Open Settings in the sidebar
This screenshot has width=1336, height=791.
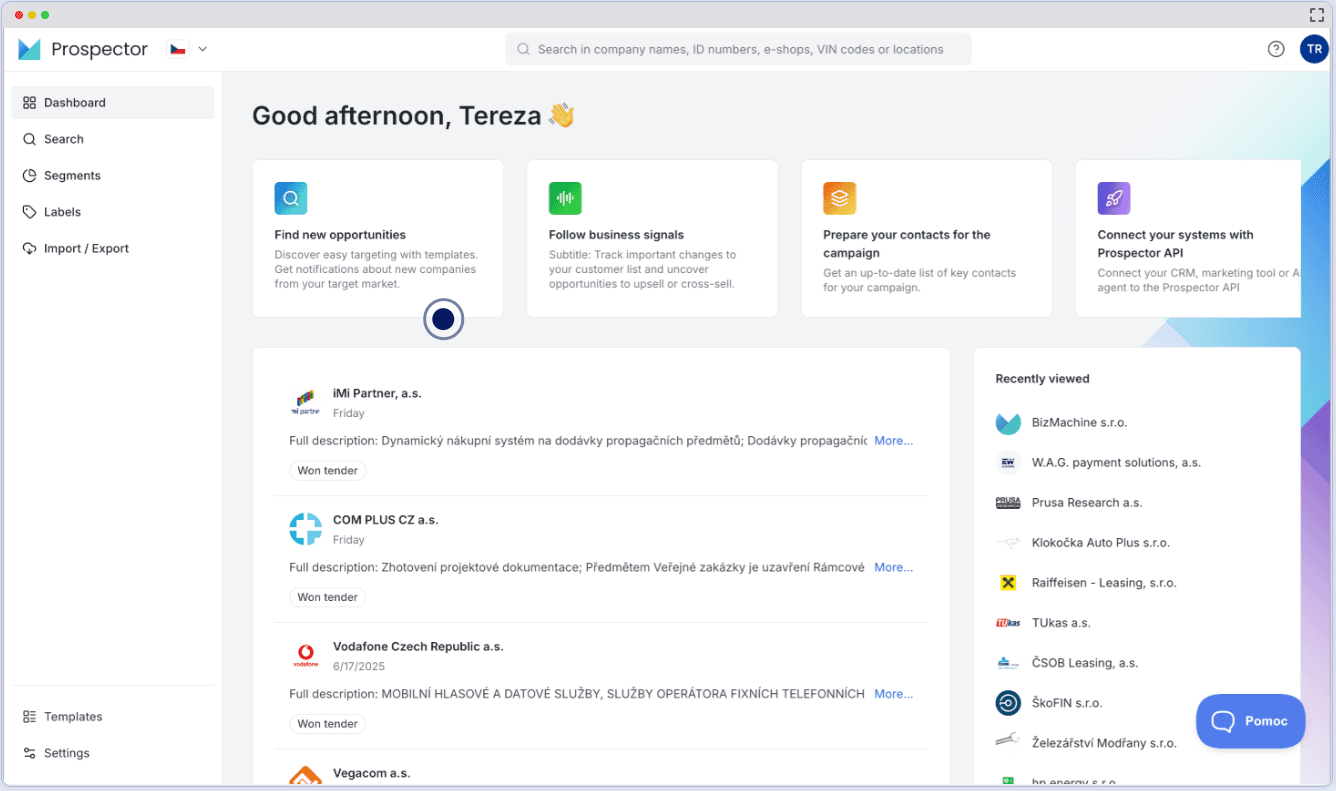click(x=66, y=753)
